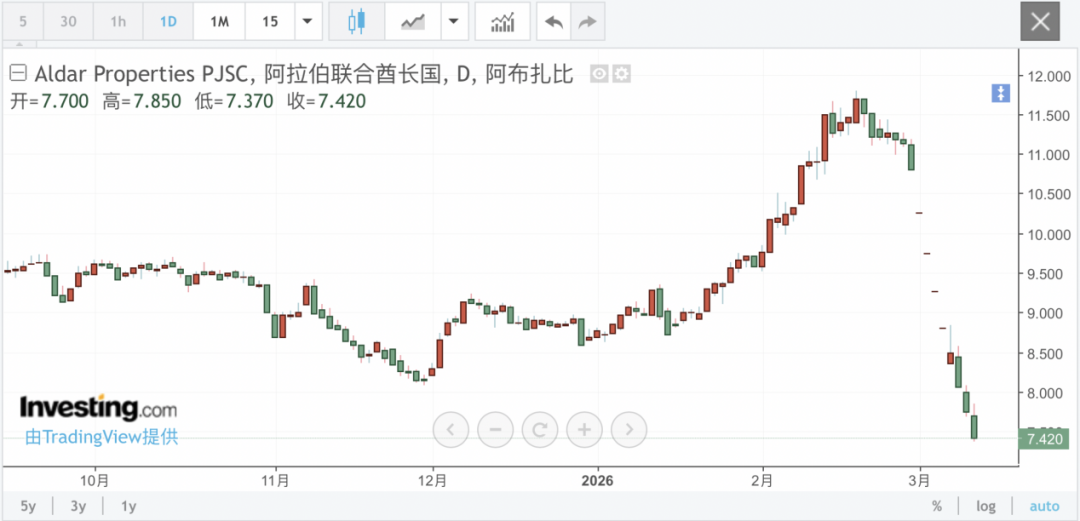Viewport: 1080px width, 521px height.
Task: Open chart style dropdown arrow
Action: (455, 21)
